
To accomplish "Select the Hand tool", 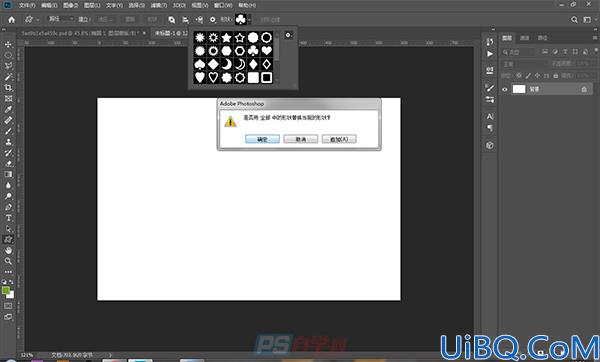I will tap(8, 251).
